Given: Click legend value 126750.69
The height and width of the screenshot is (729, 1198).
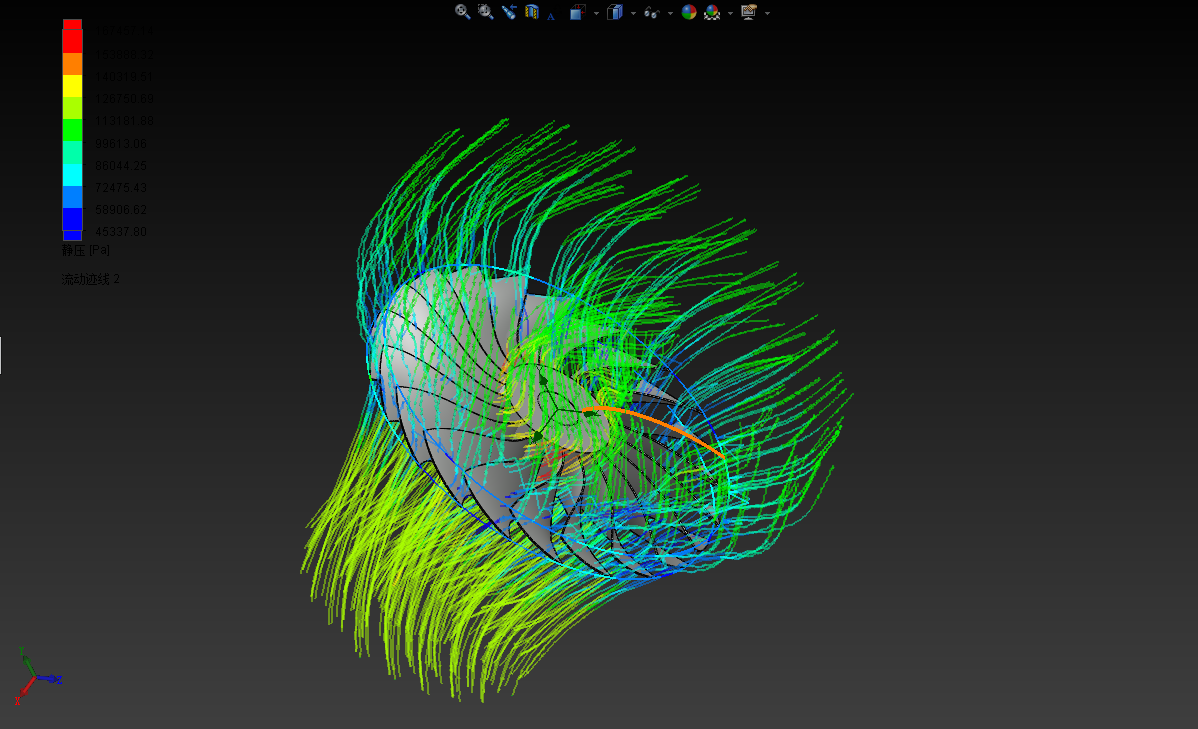Looking at the screenshot, I should coord(124,99).
